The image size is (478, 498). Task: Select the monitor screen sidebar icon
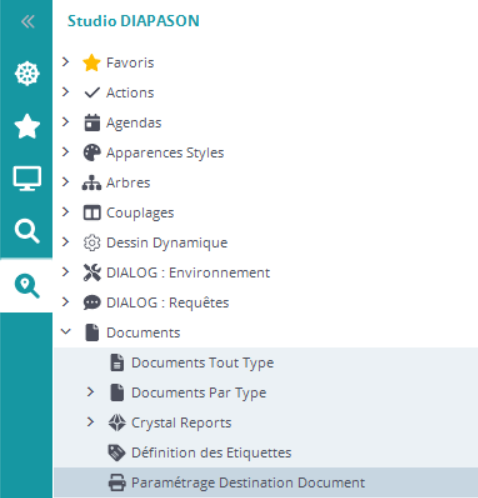[27, 178]
